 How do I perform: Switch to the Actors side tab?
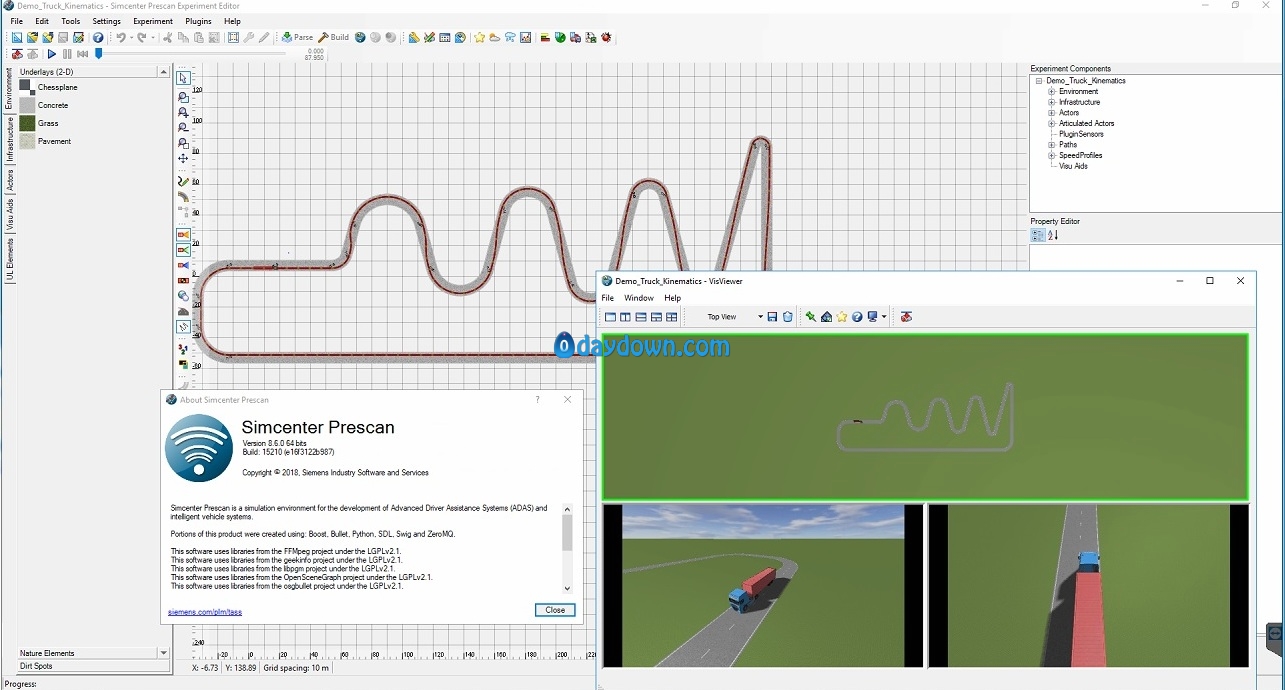click(x=10, y=180)
